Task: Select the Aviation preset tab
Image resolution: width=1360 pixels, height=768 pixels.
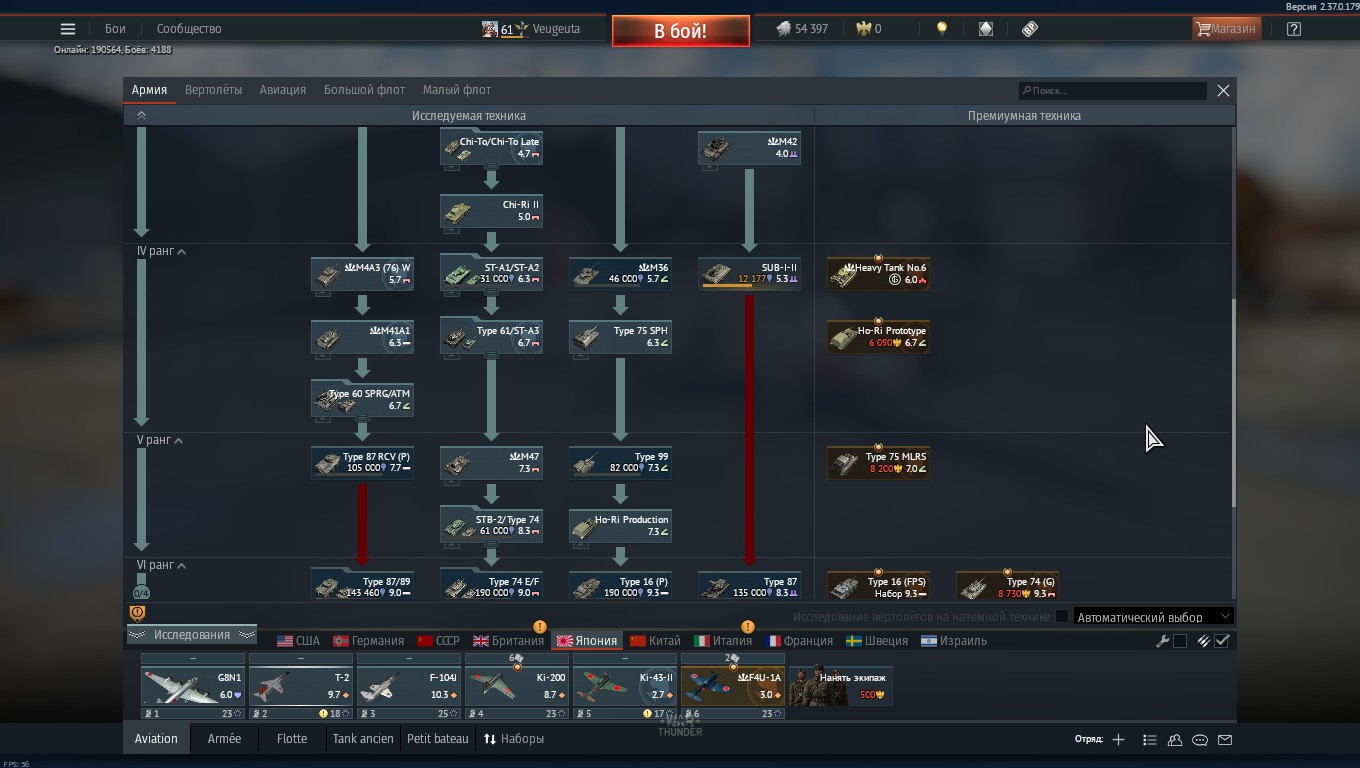Action: (x=156, y=739)
